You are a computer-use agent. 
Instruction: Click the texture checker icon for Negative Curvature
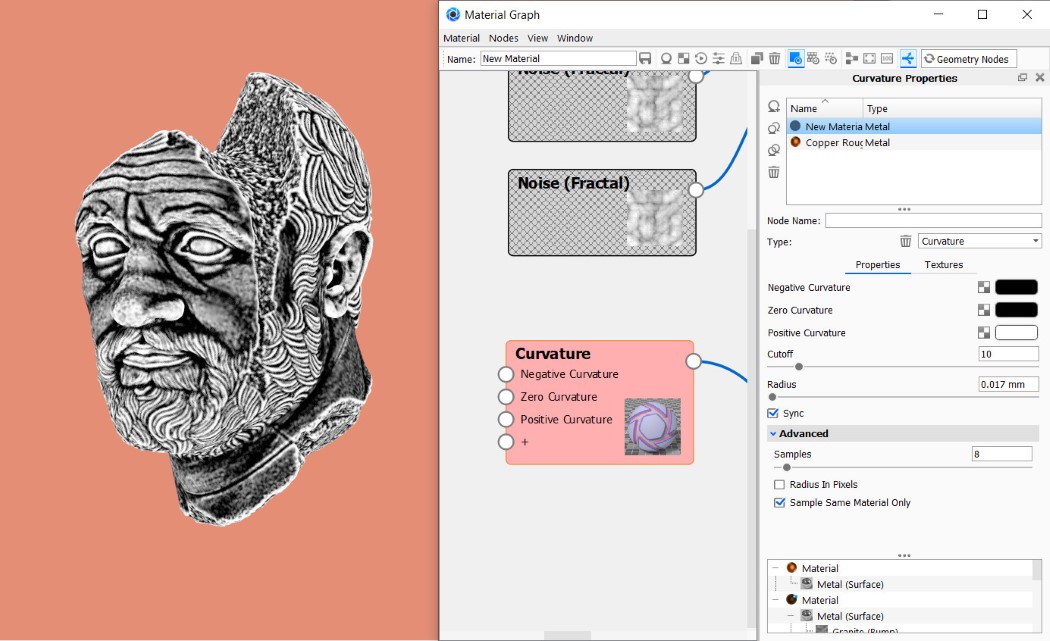984,288
